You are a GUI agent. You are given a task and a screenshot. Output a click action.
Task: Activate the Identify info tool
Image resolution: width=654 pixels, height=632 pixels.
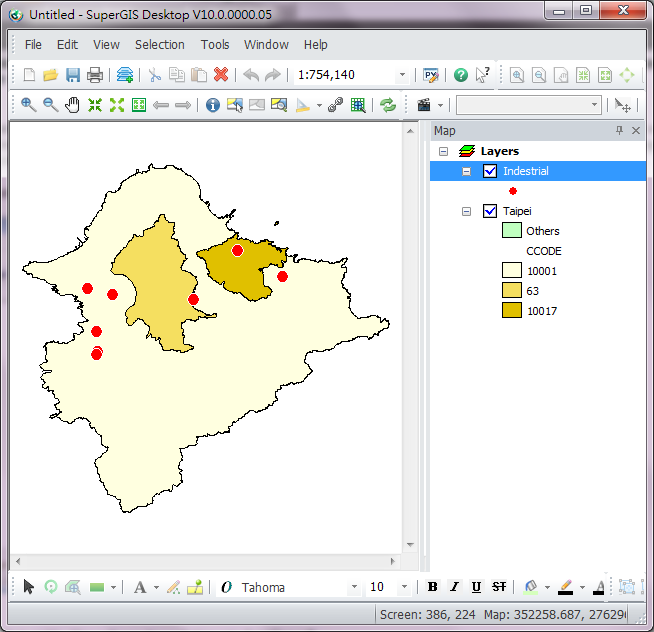[x=212, y=105]
